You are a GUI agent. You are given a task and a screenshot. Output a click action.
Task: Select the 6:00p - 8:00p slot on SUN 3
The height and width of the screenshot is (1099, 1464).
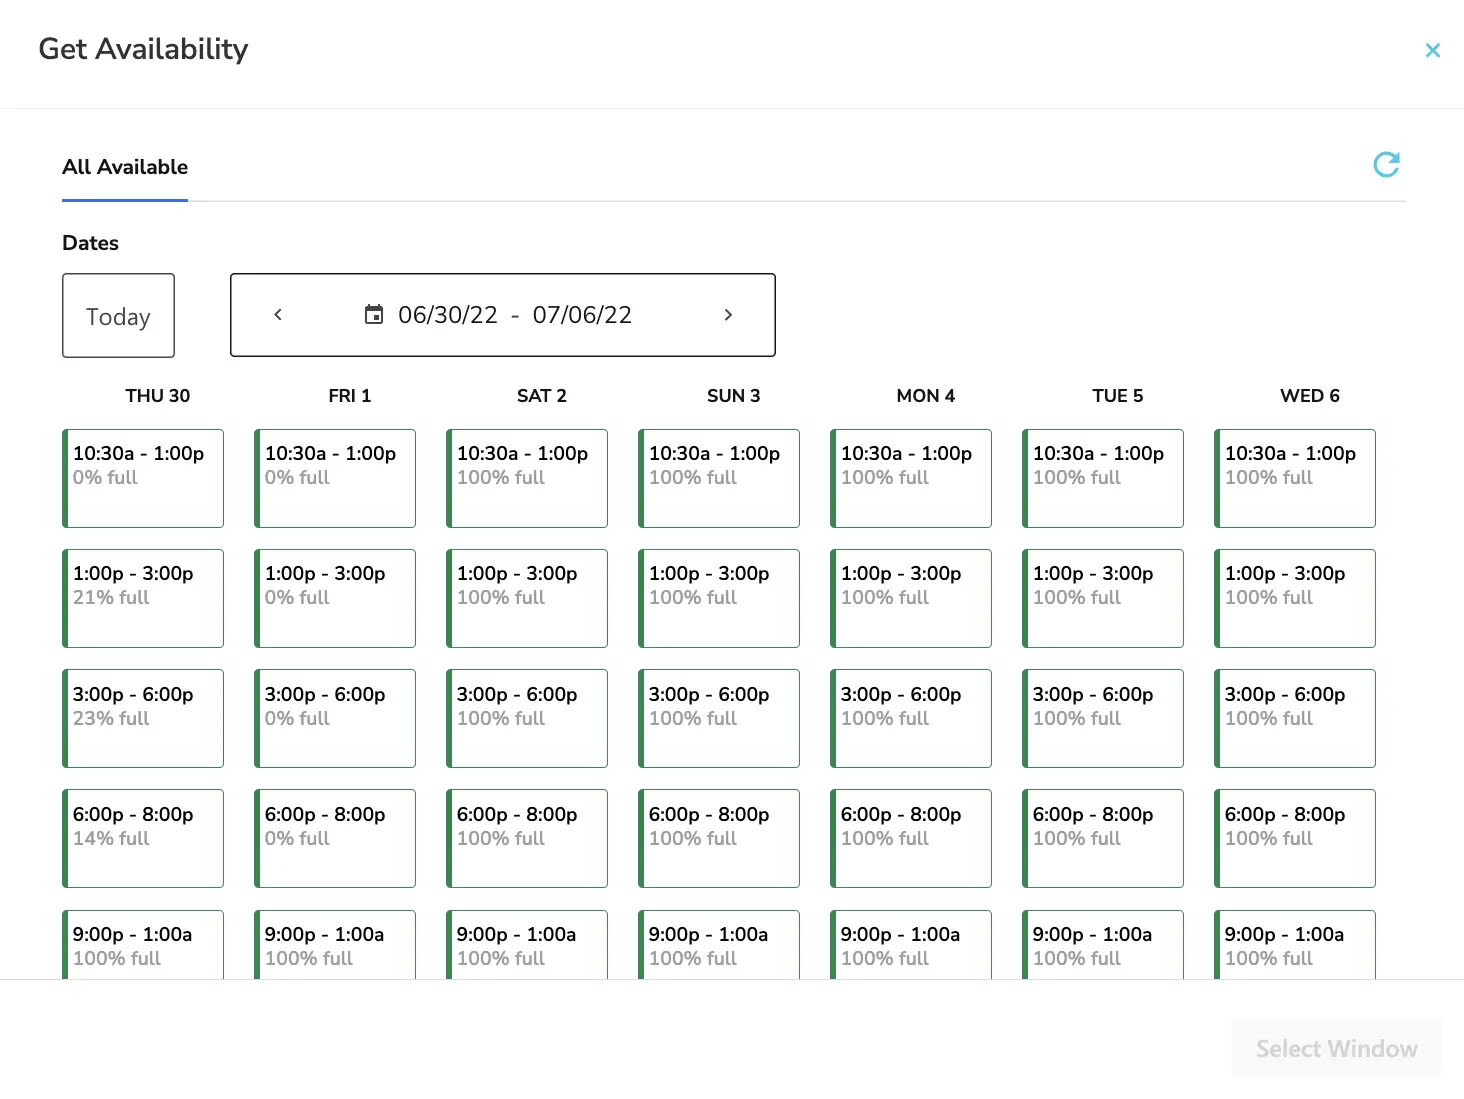[718, 838]
